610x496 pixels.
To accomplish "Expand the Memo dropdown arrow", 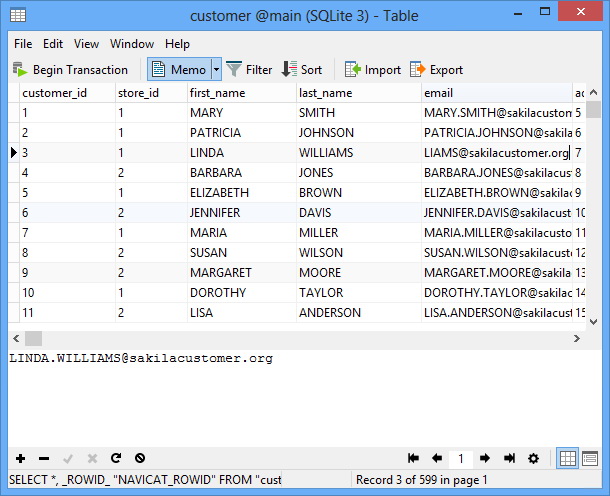I will tap(215, 69).
